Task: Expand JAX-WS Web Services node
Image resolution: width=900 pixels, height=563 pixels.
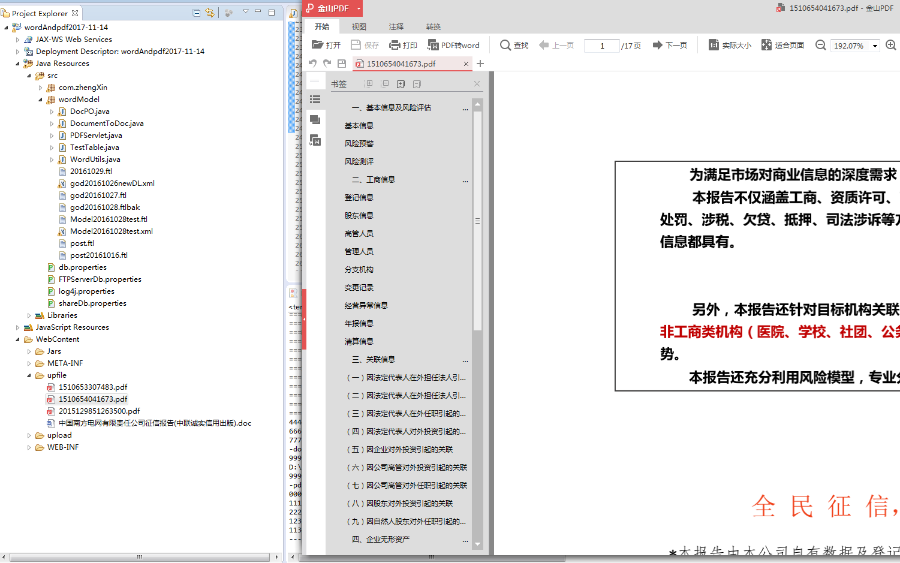Action: [x=18, y=39]
